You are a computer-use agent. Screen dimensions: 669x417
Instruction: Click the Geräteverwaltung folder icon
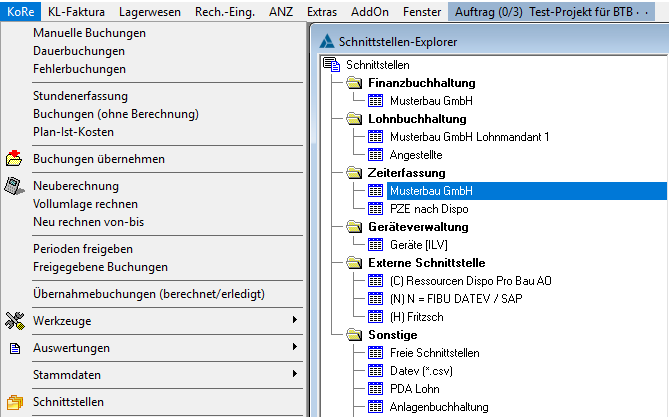tap(353, 227)
